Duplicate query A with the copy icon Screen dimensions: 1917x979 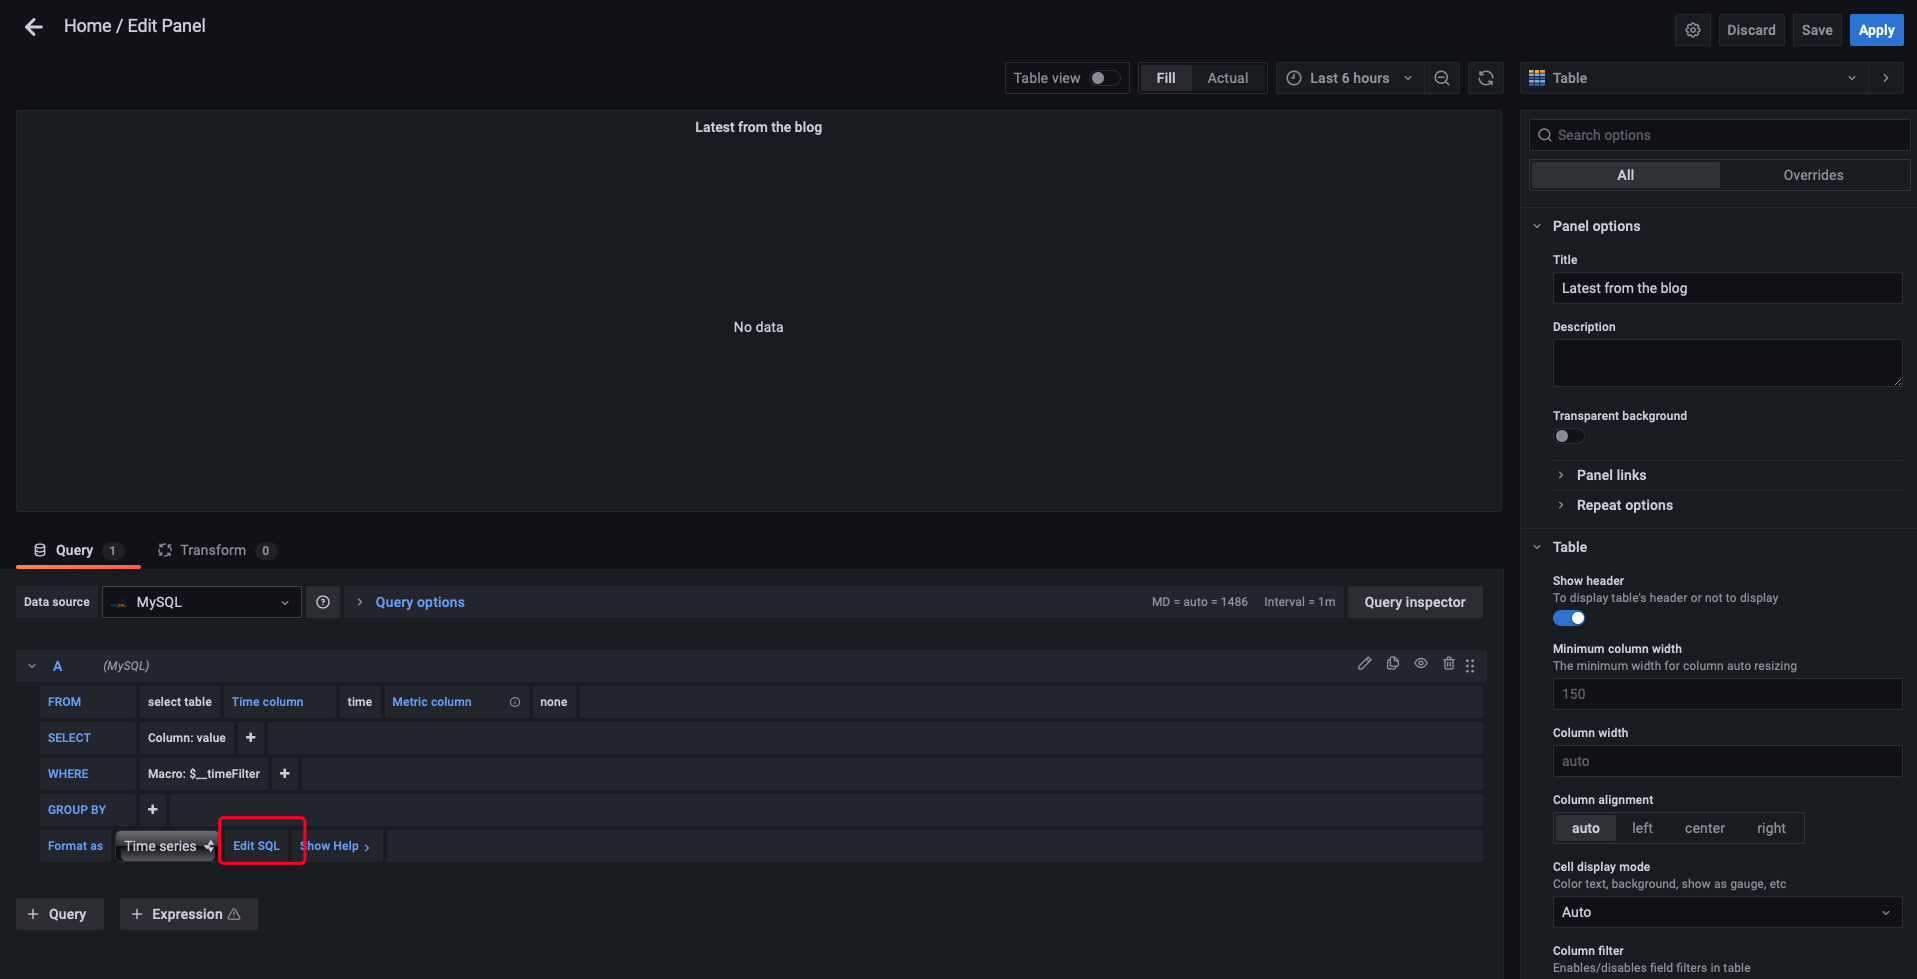tap(1392, 663)
